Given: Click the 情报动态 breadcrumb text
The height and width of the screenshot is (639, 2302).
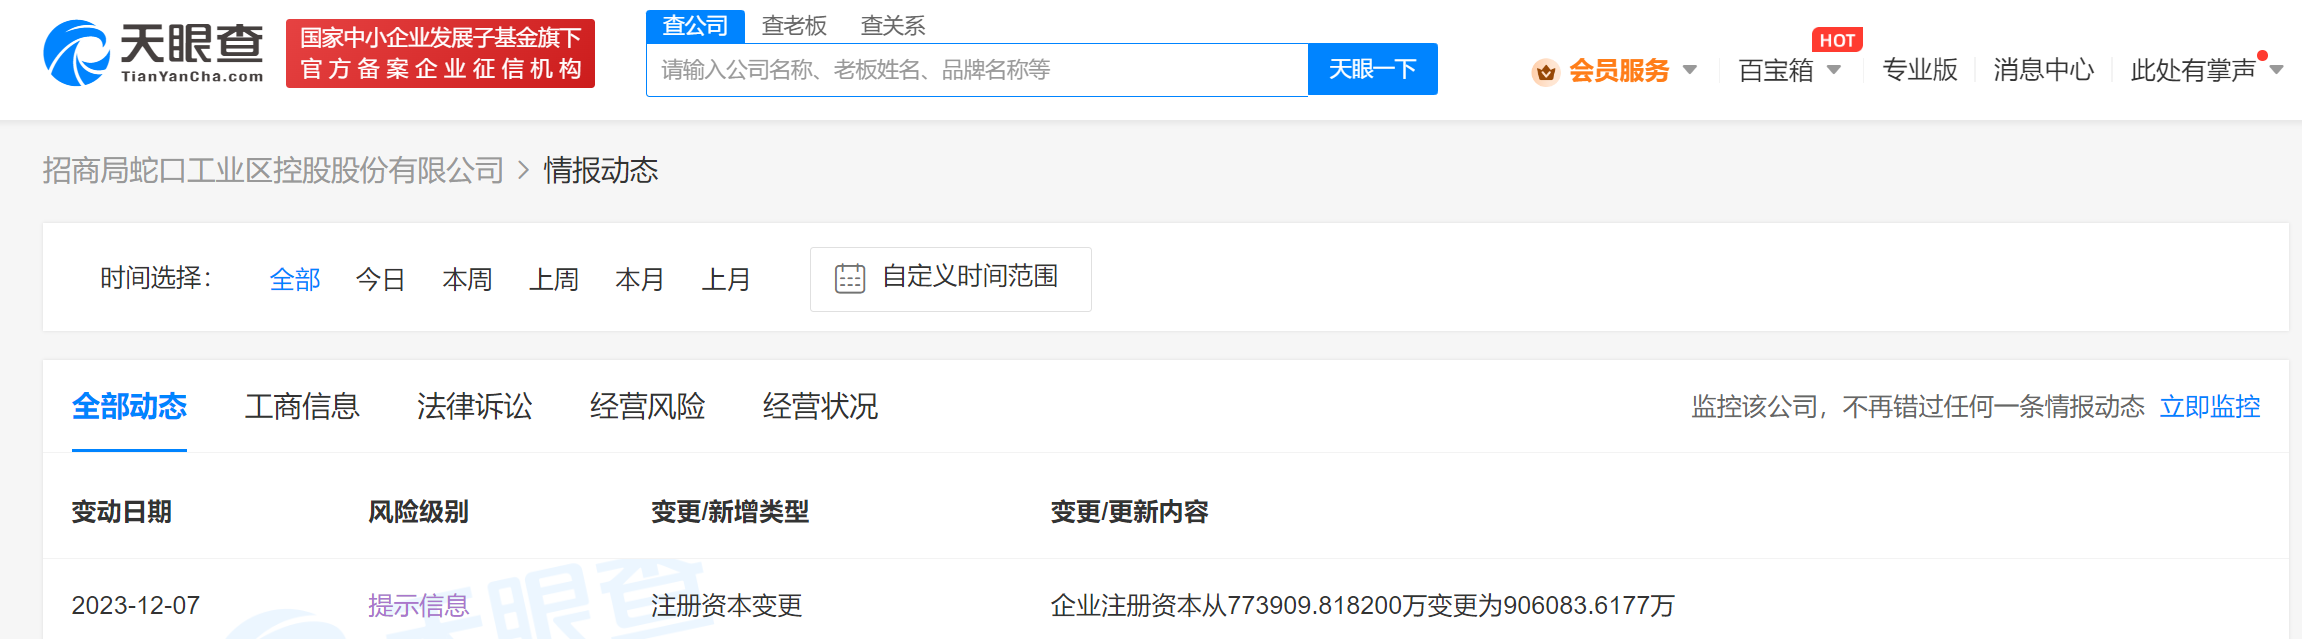Looking at the screenshot, I should (601, 171).
